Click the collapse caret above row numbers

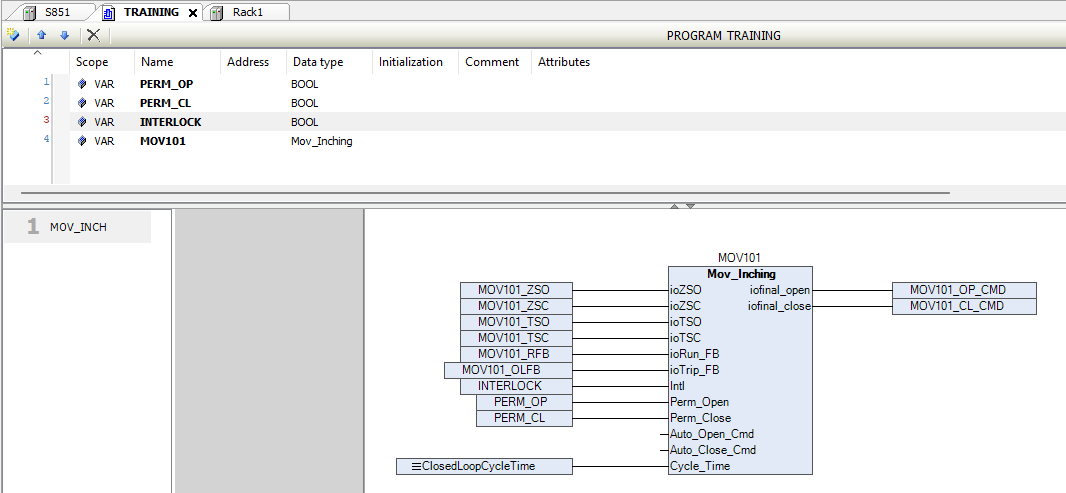pyautogui.click(x=37, y=53)
